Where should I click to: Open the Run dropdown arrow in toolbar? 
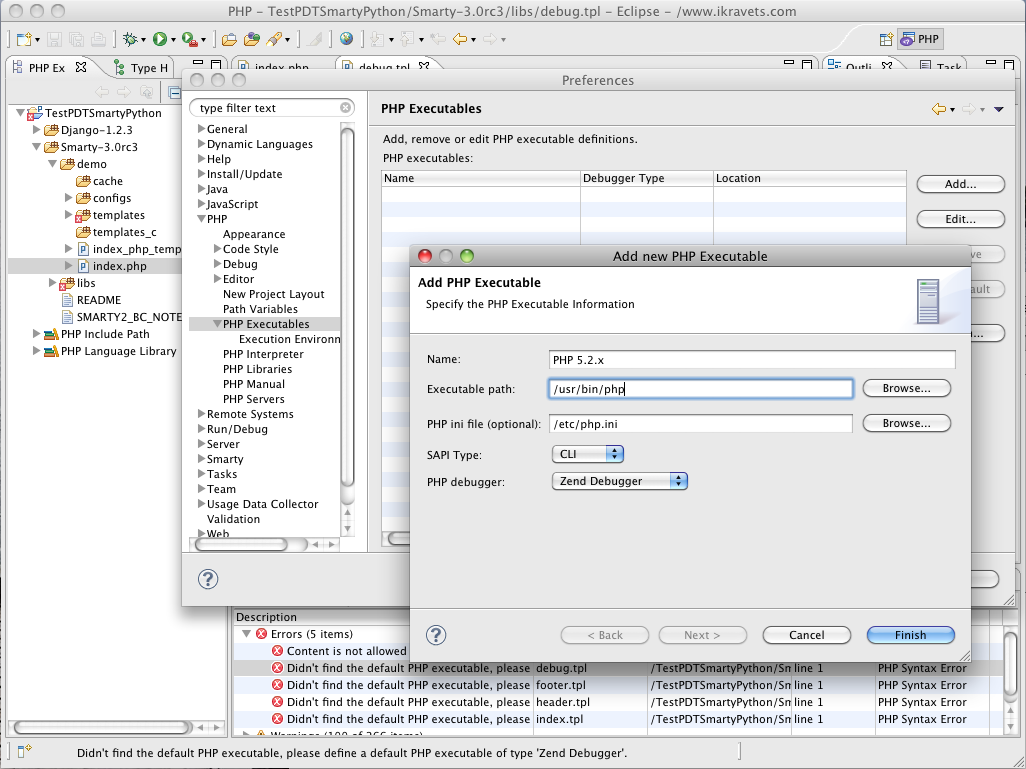[x=173, y=40]
